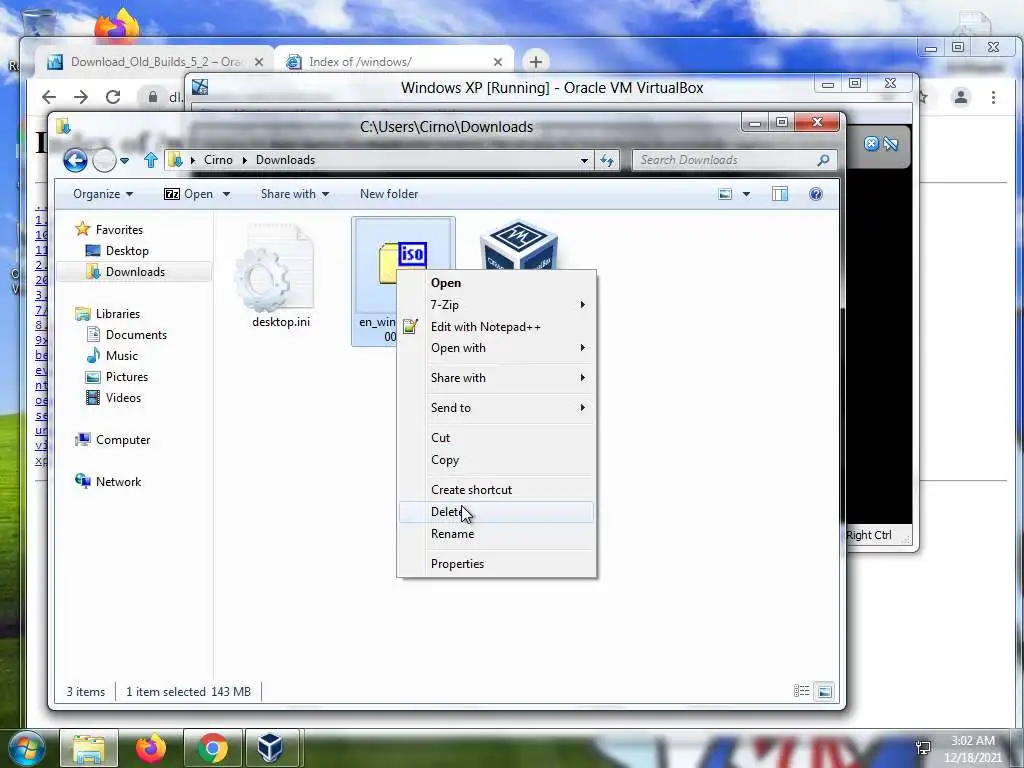This screenshot has width=1024, height=768.
Task: Open the Share with toolbar menu
Action: (x=295, y=194)
